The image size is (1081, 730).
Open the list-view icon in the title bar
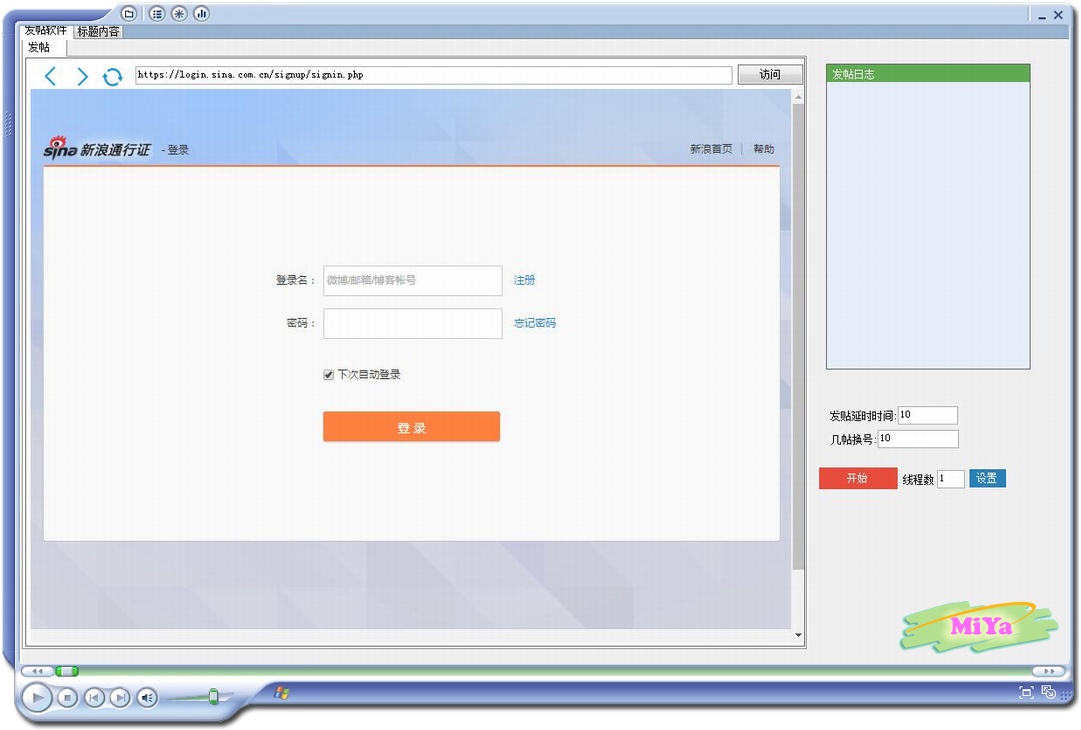(x=156, y=13)
